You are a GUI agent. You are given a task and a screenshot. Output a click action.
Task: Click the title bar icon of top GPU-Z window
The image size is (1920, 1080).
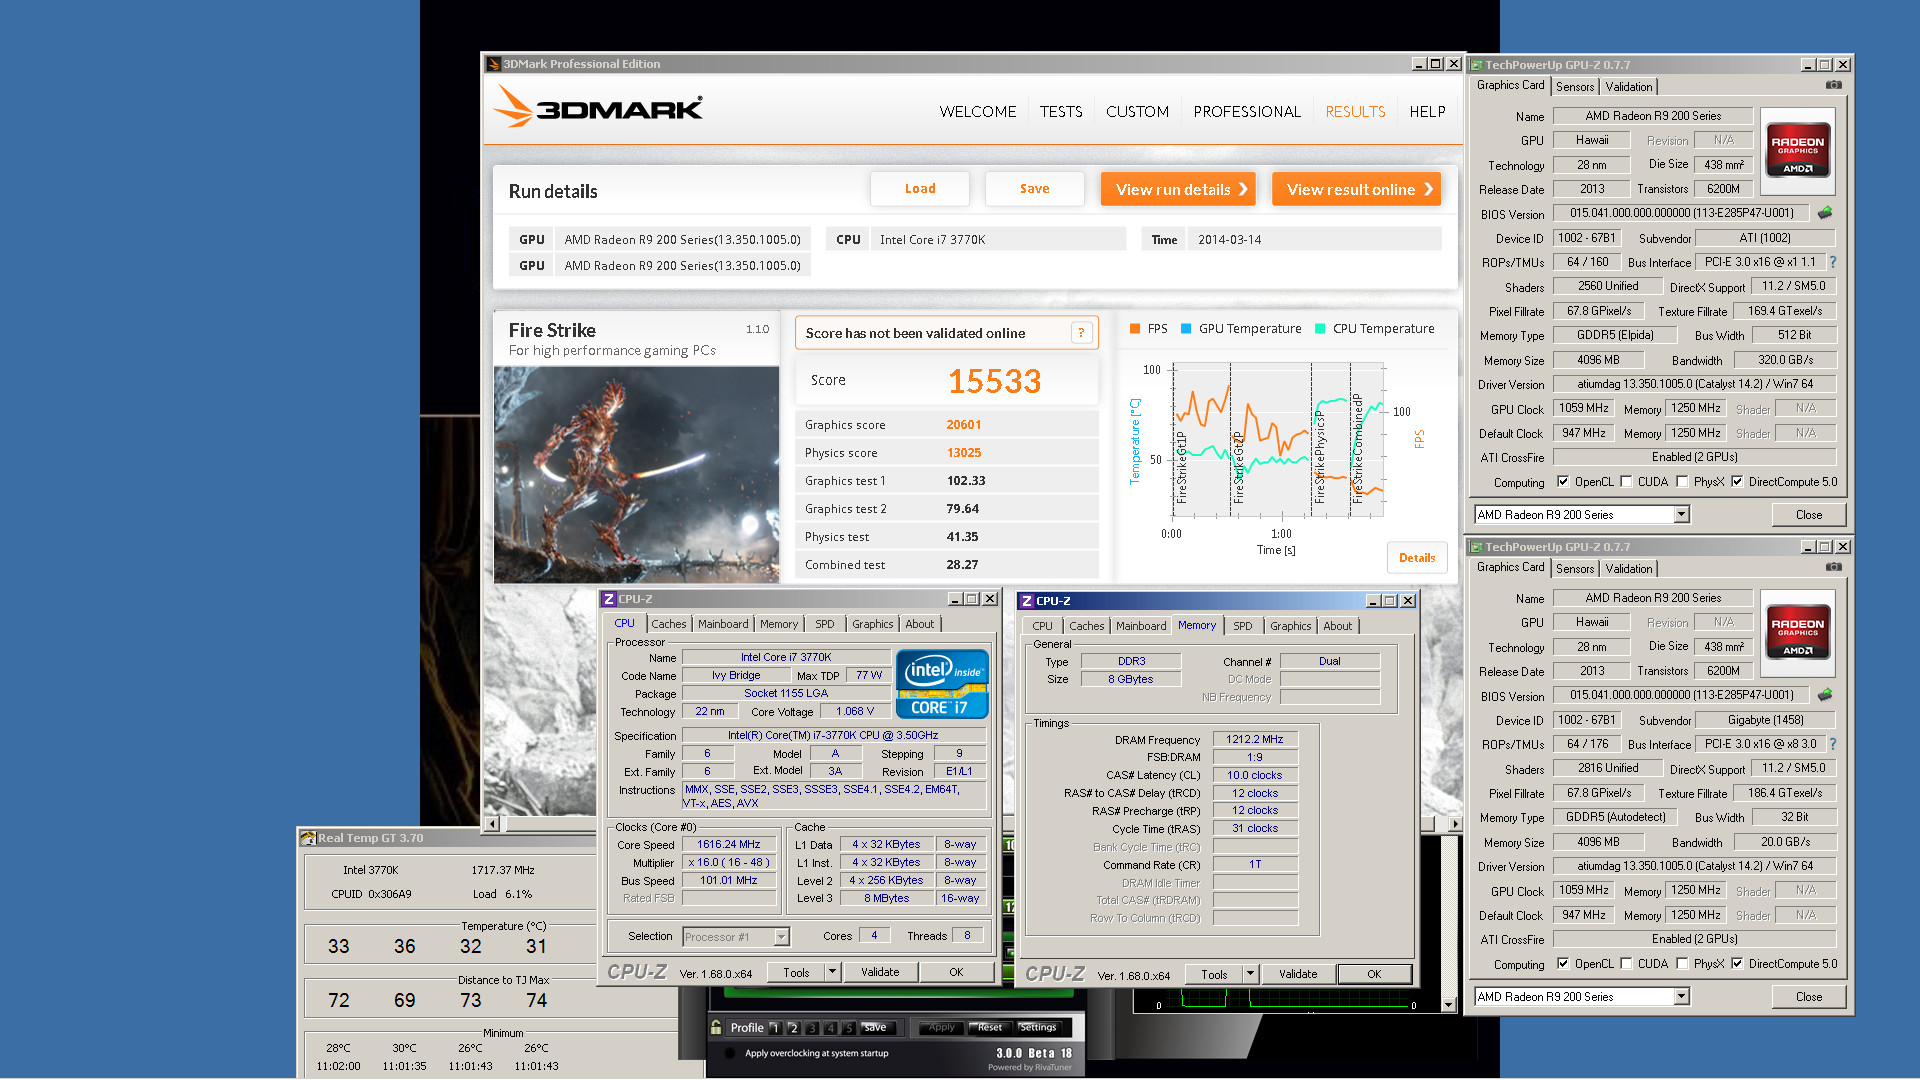pyautogui.click(x=1476, y=65)
